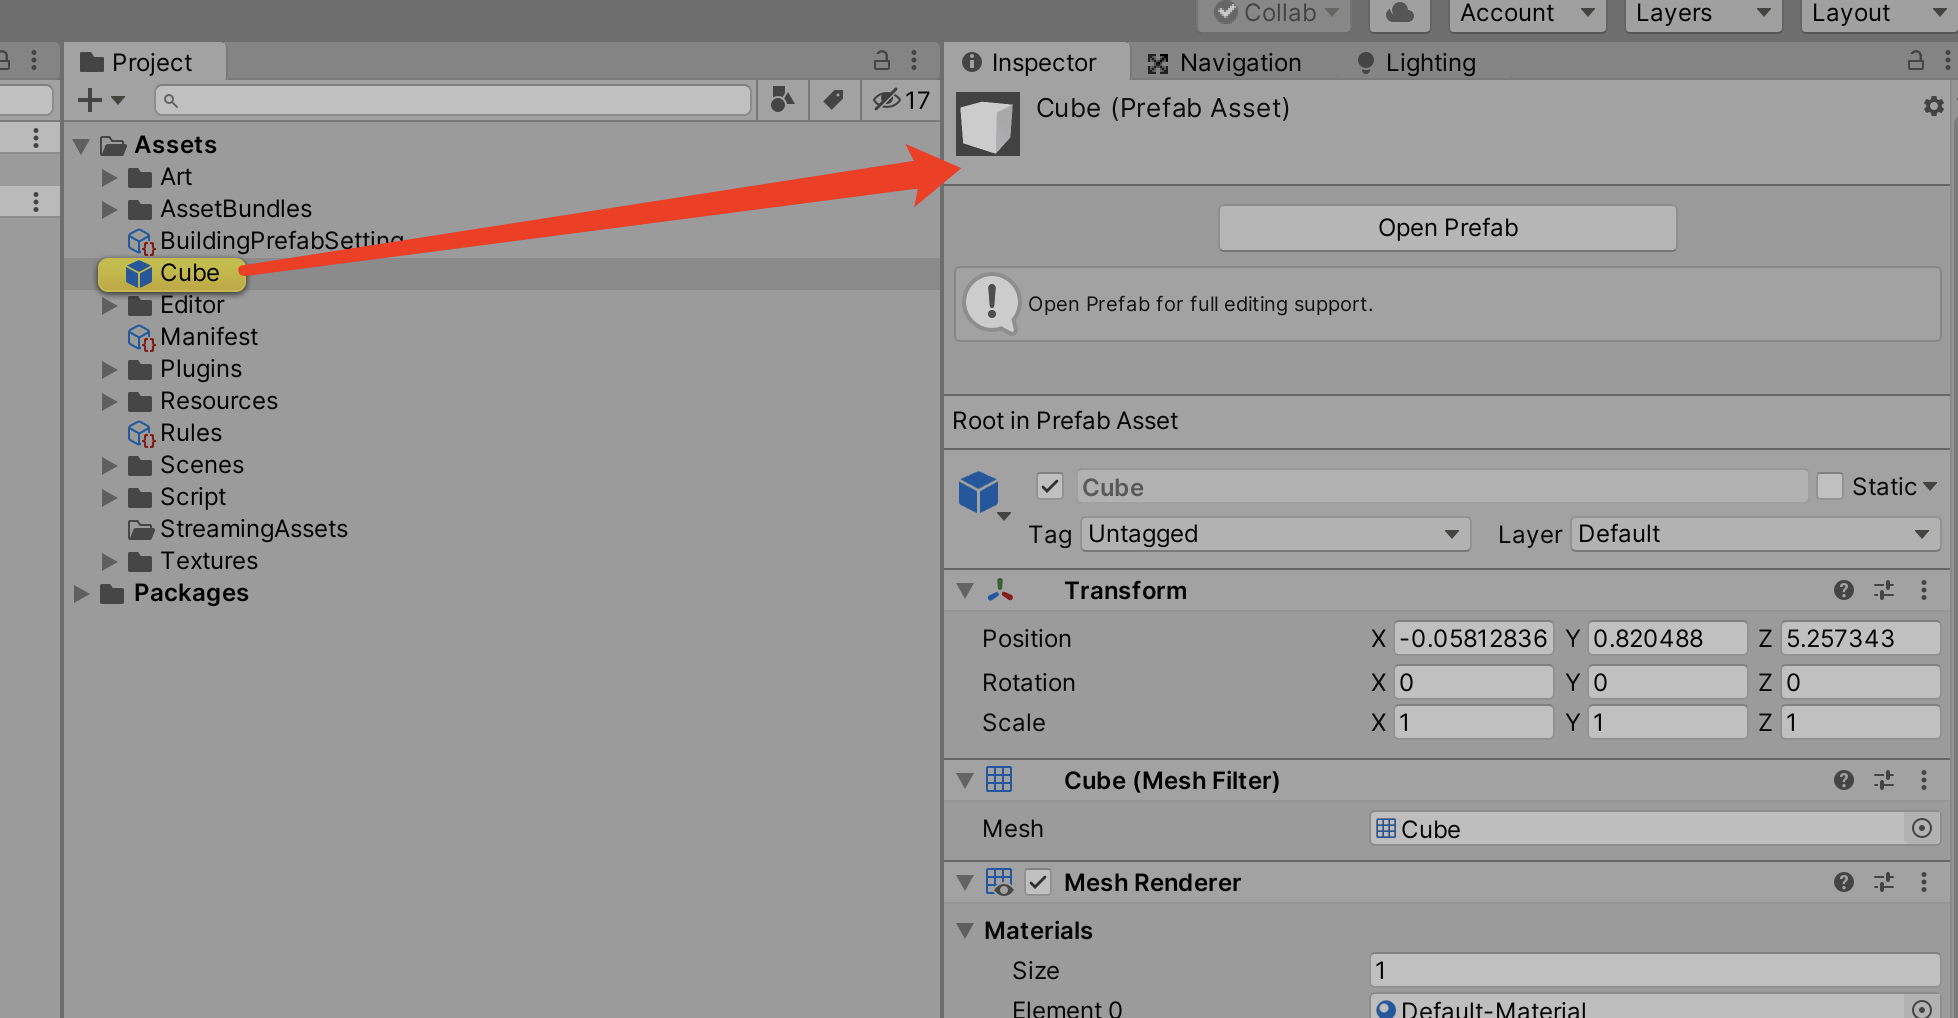Click the Project panel search field
The image size is (1958, 1018).
[452, 100]
